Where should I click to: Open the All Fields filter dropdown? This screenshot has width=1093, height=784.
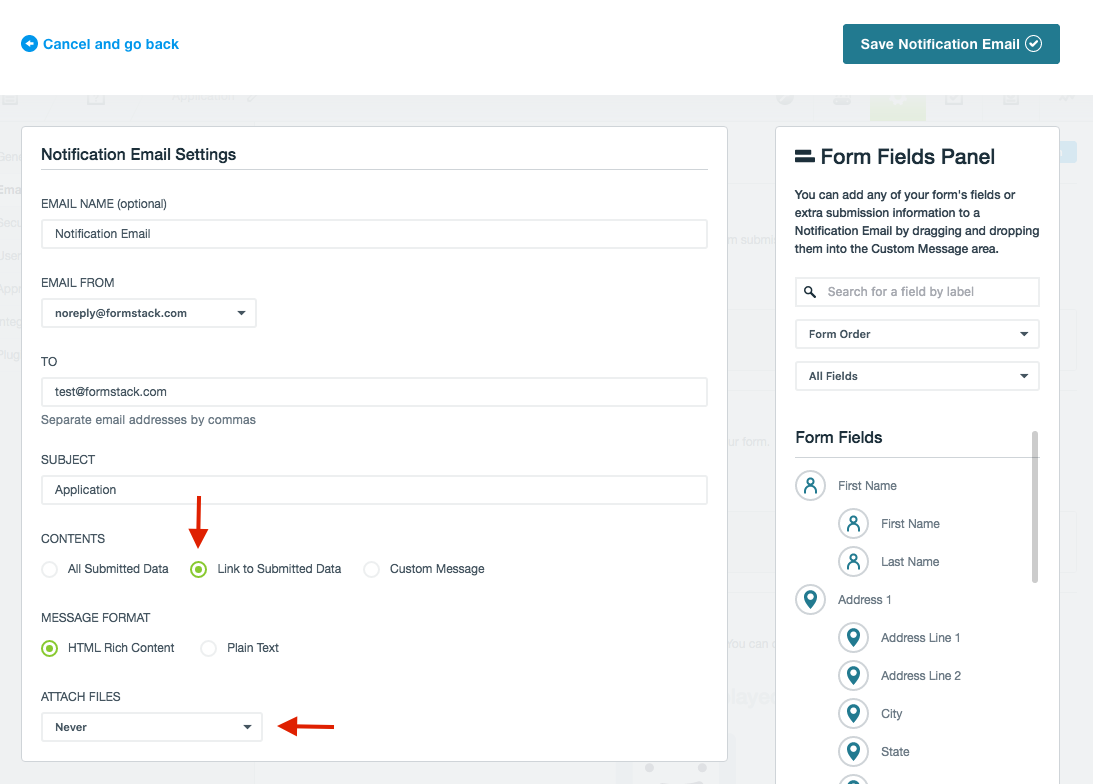[x=917, y=376]
